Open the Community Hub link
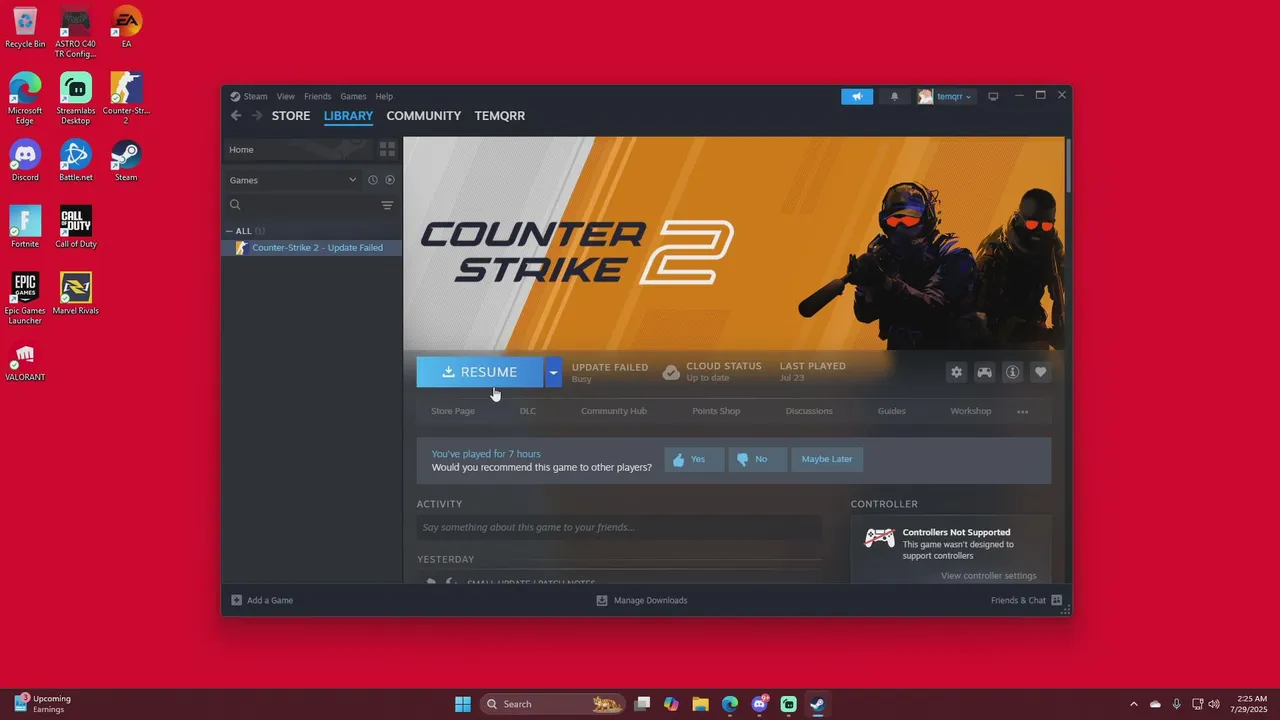Screen dimensions: 1280x720 point(614,411)
